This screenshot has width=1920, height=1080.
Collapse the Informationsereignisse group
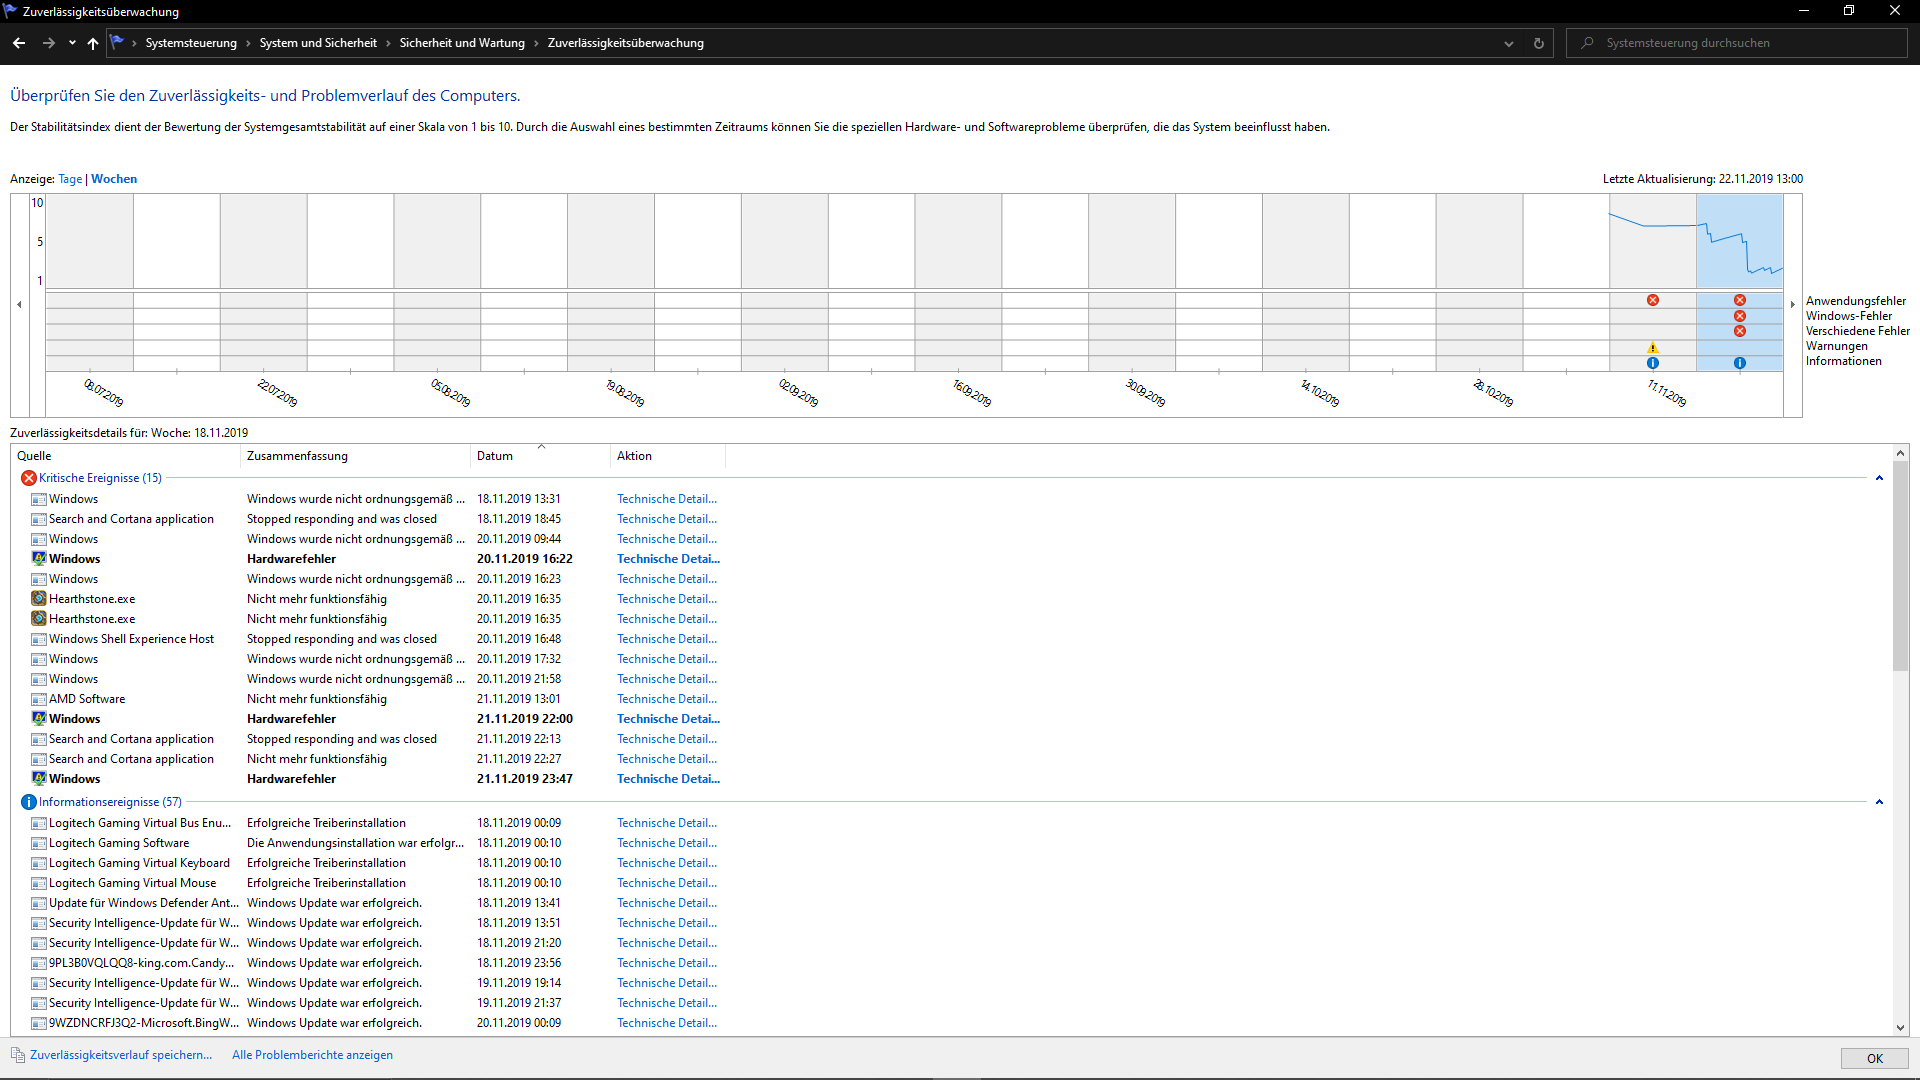[x=1879, y=802]
